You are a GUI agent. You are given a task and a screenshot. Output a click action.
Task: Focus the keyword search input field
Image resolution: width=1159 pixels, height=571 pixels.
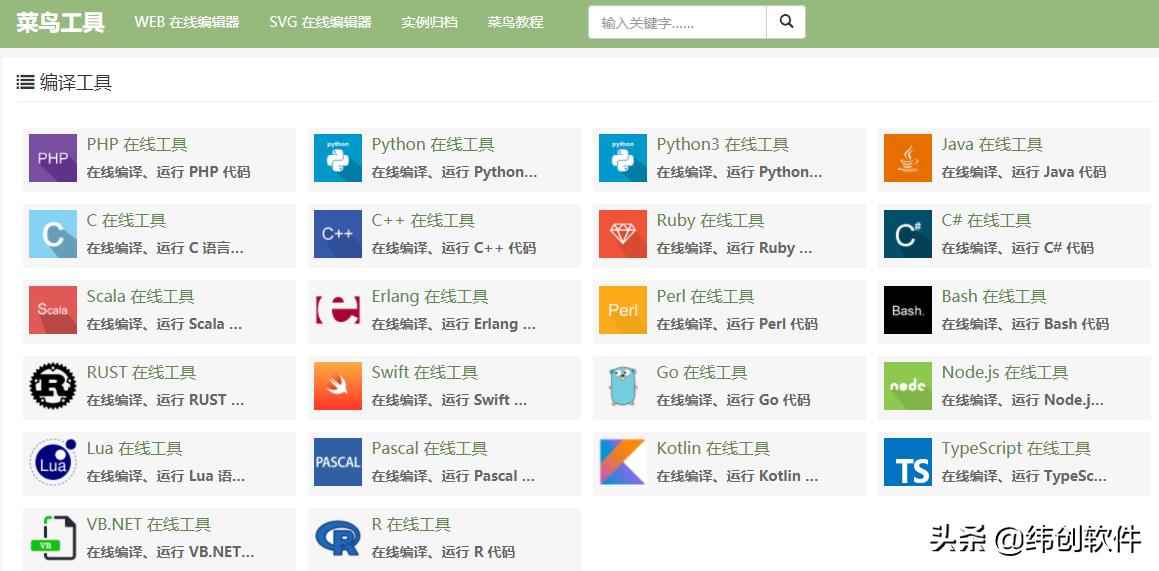pos(677,22)
